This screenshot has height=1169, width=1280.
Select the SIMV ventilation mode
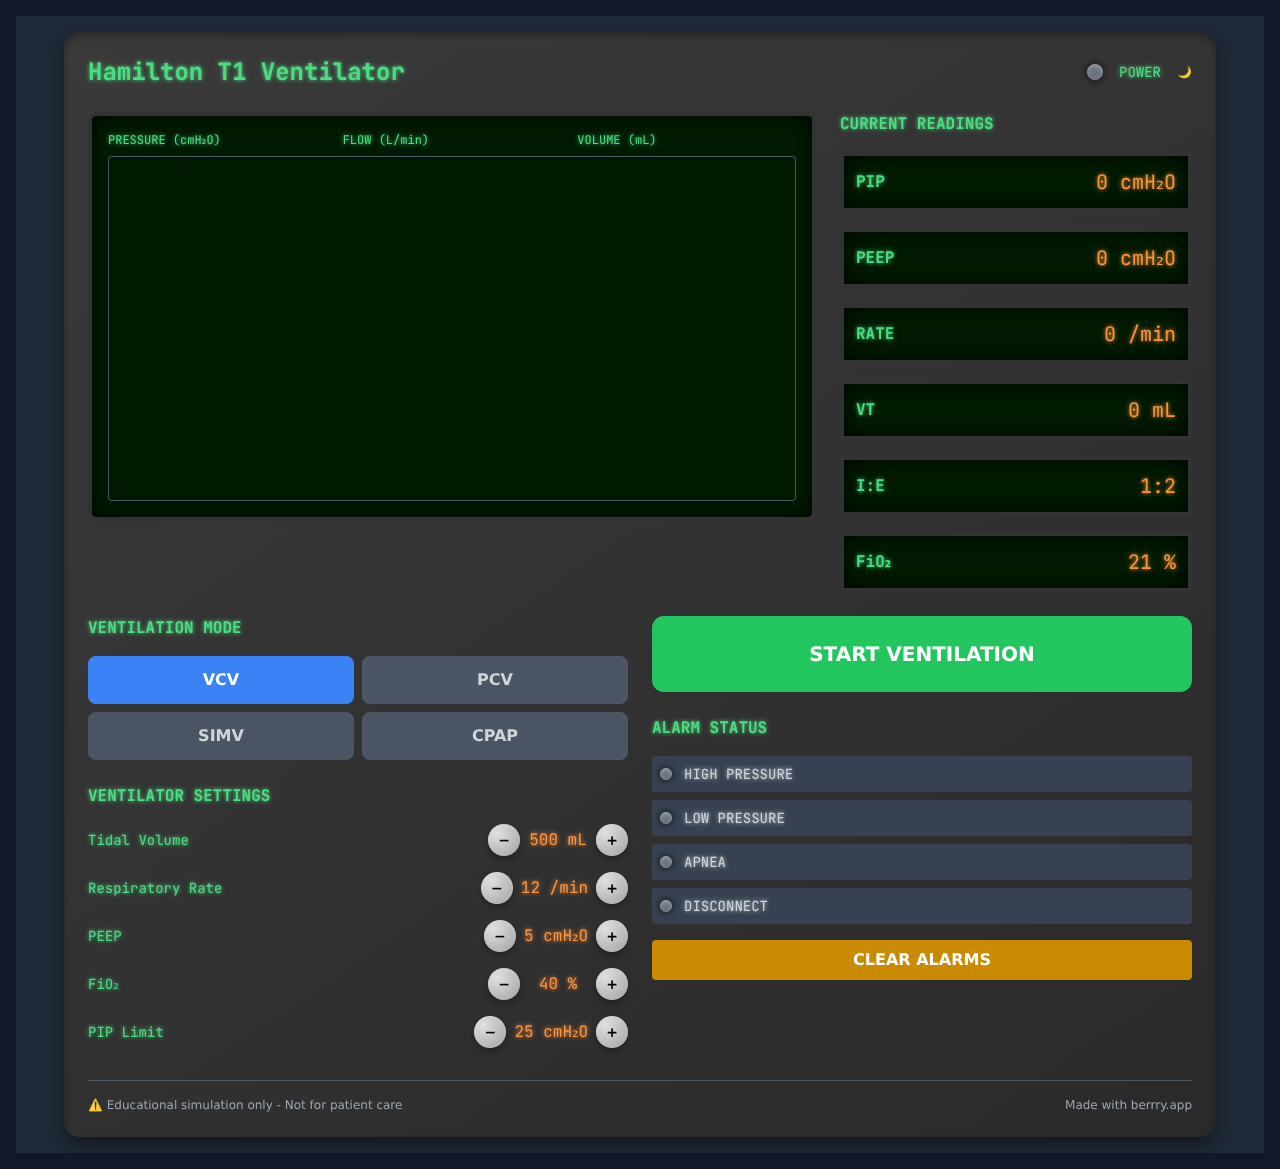[x=220, y=735]
